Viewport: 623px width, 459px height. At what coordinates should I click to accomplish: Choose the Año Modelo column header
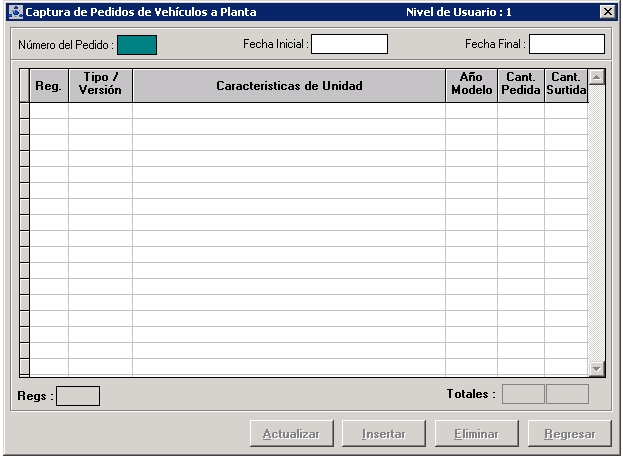(x=471, y=86)
